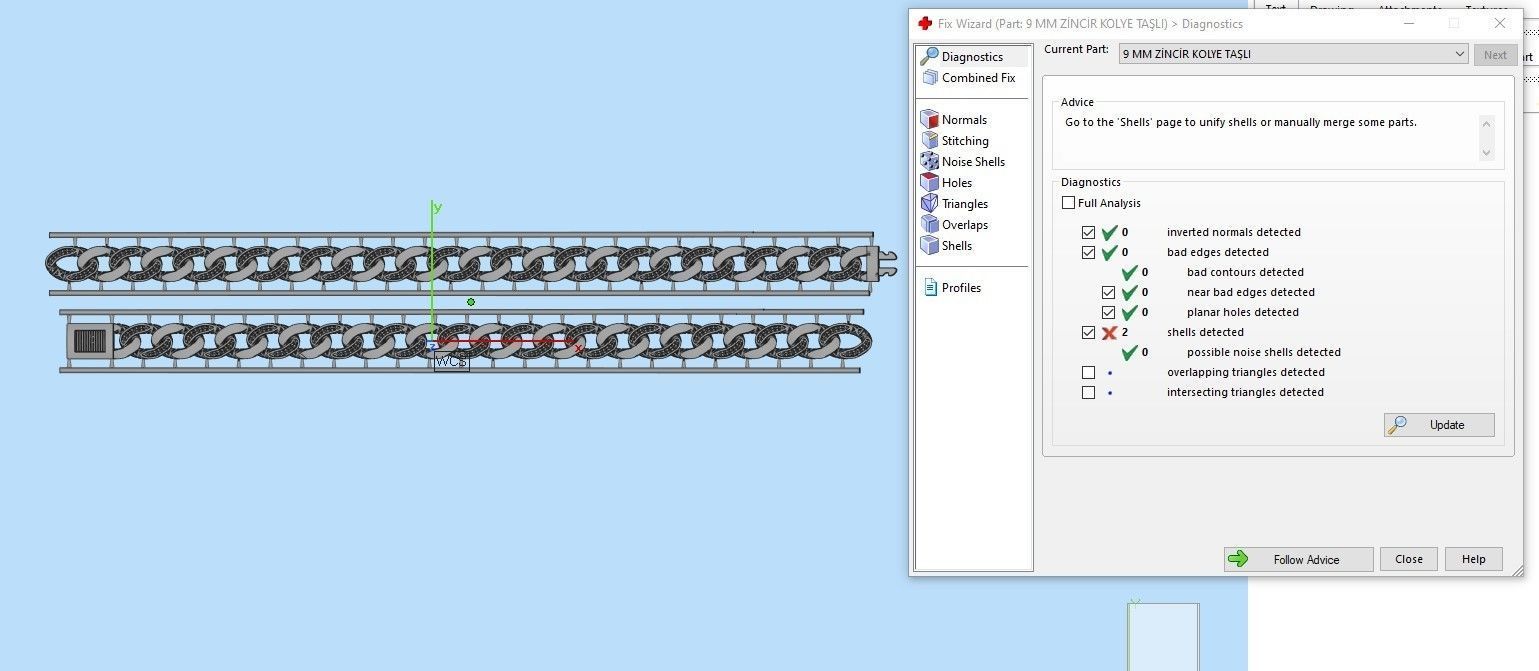The image size is (1539, 671).
Task: Click the red X icon next to shells detected
Action: [x=1109, y=332]
